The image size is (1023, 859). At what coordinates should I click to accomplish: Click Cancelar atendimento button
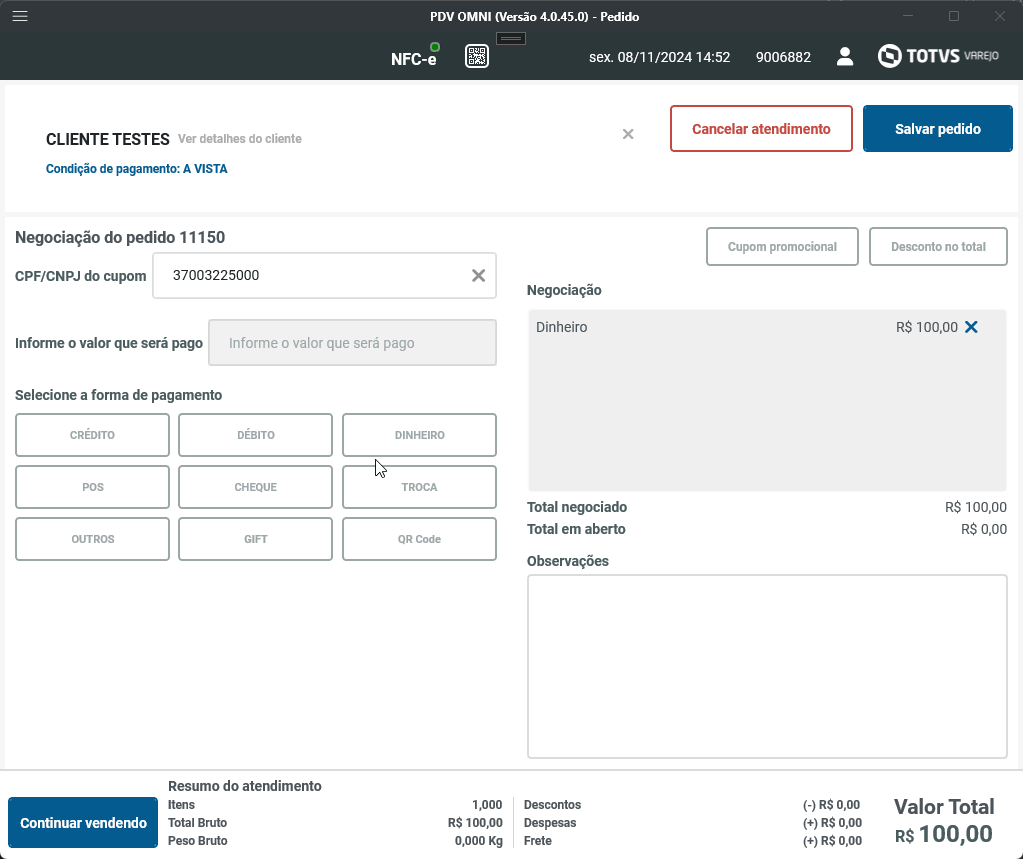(x=761, y=128)
